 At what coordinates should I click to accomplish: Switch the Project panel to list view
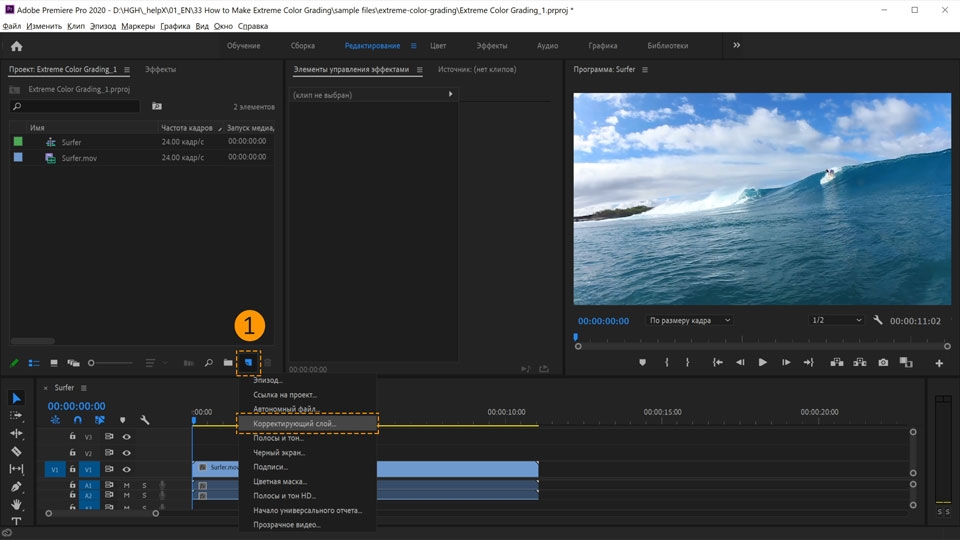click(34, 363)
